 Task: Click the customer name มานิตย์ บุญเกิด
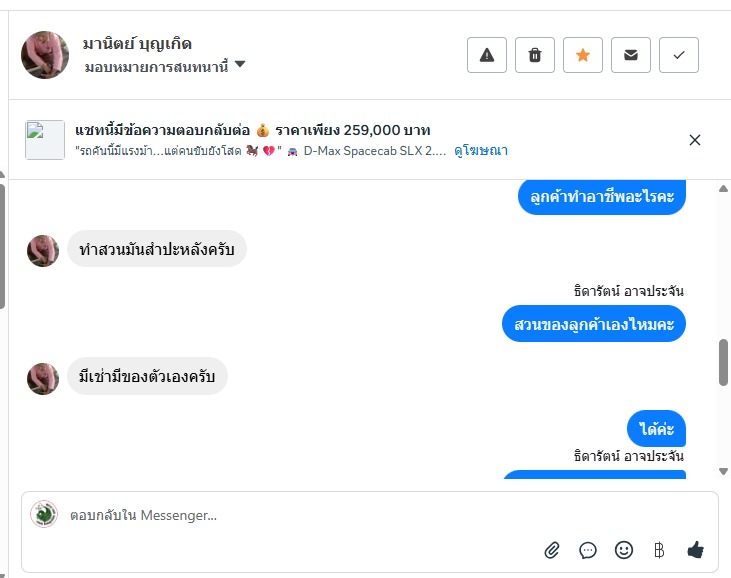137,44
